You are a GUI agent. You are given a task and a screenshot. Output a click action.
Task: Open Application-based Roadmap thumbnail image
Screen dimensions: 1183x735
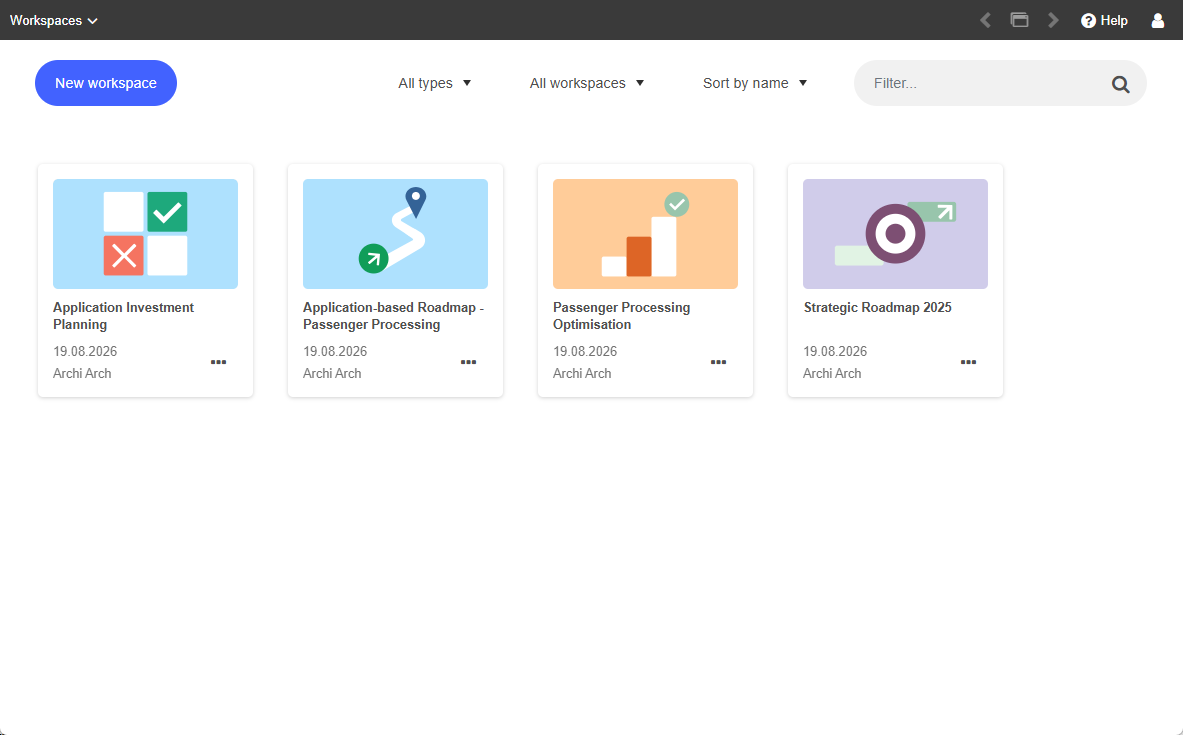click(x=395, y=234)
